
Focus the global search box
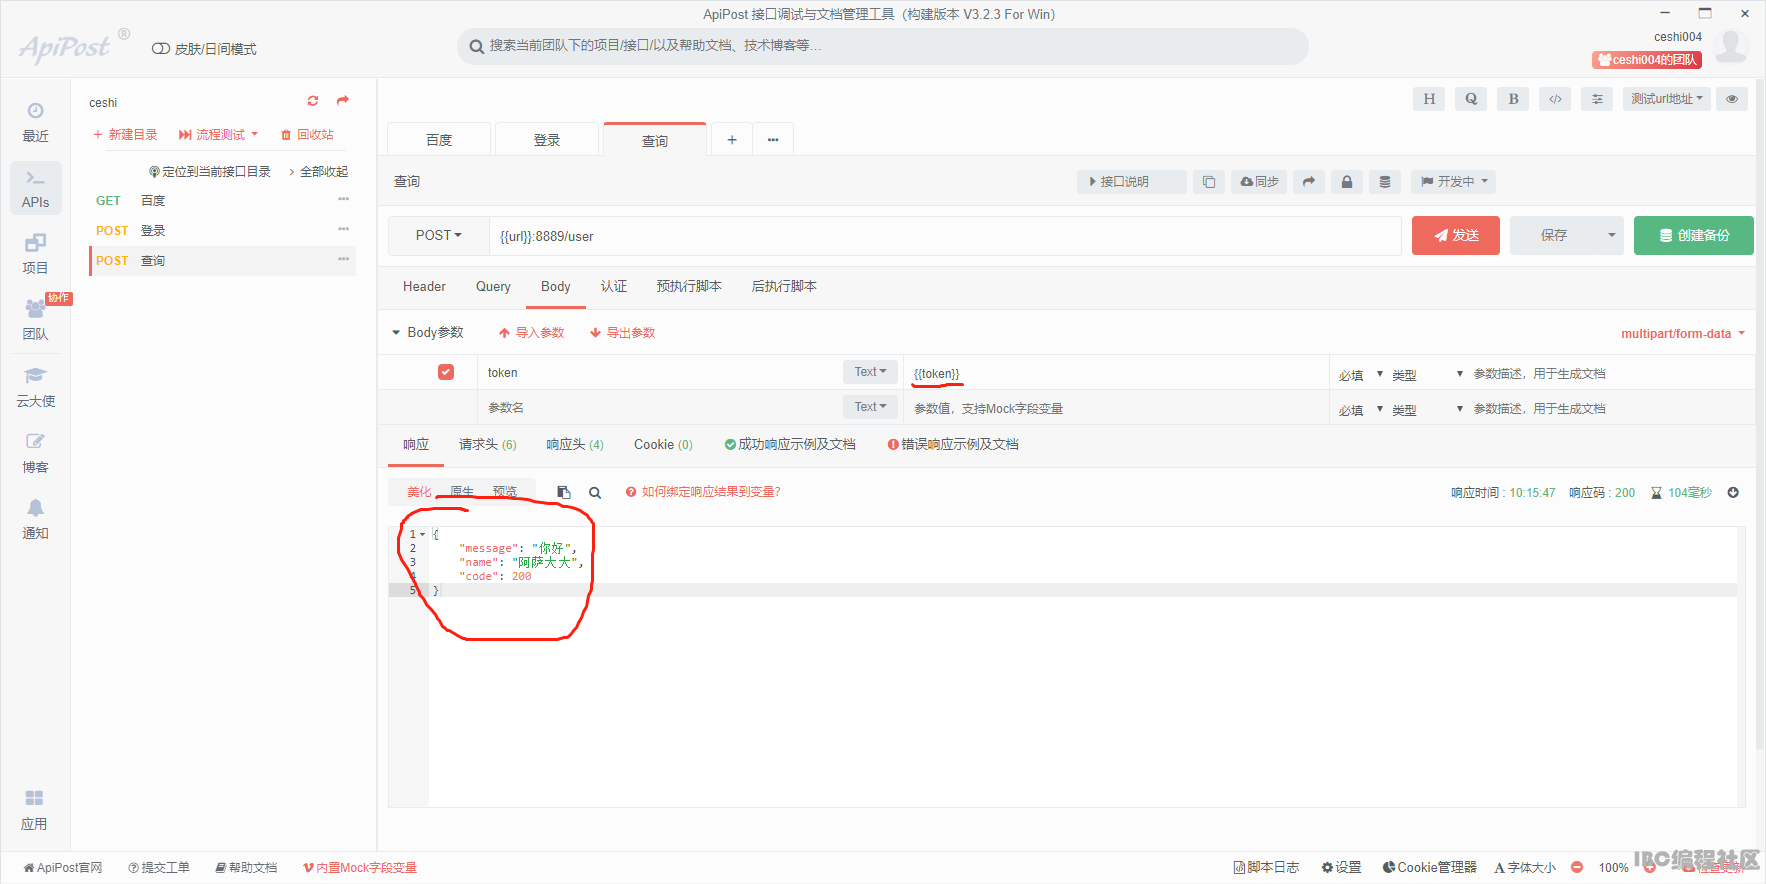pos(883,46)
